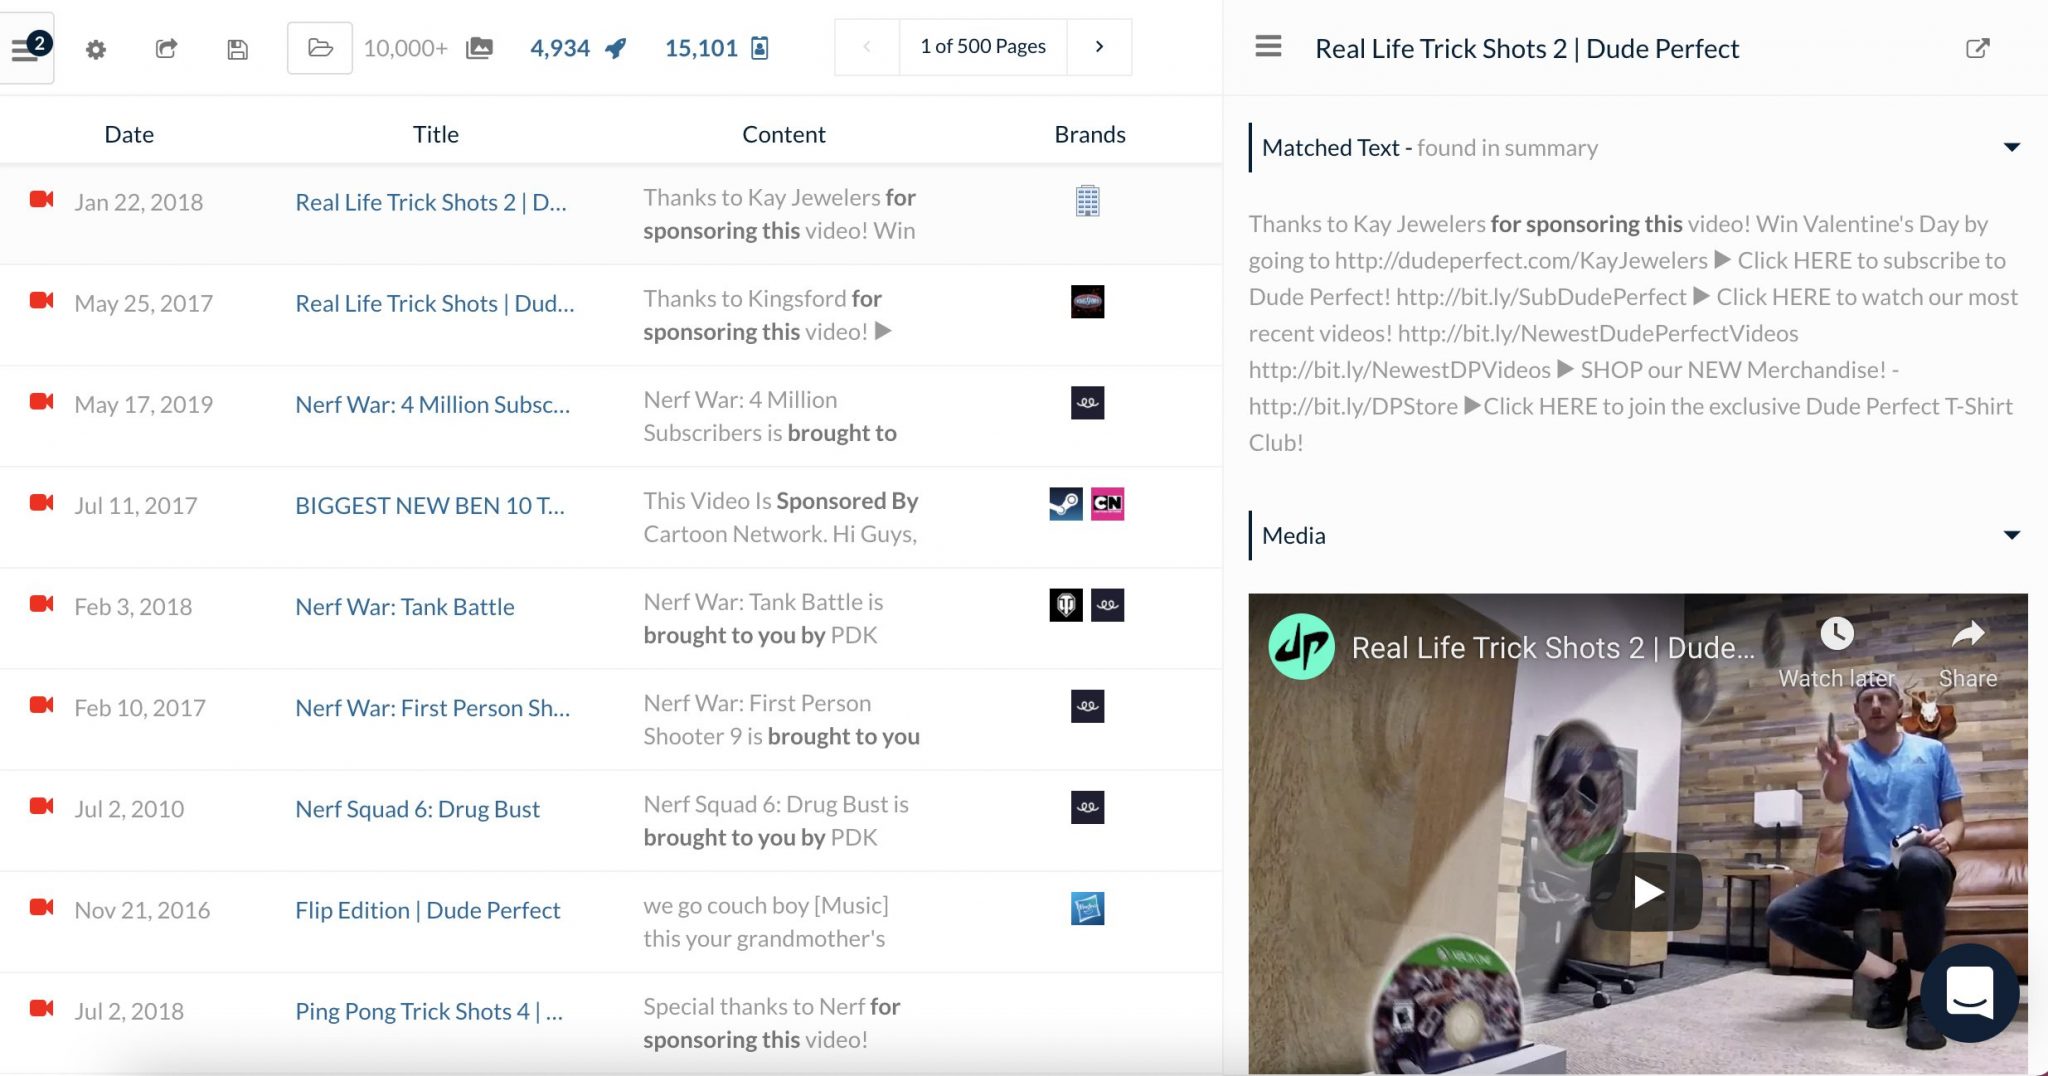
Task: Collapse the Media section
Action: (x=2012, y=535)
